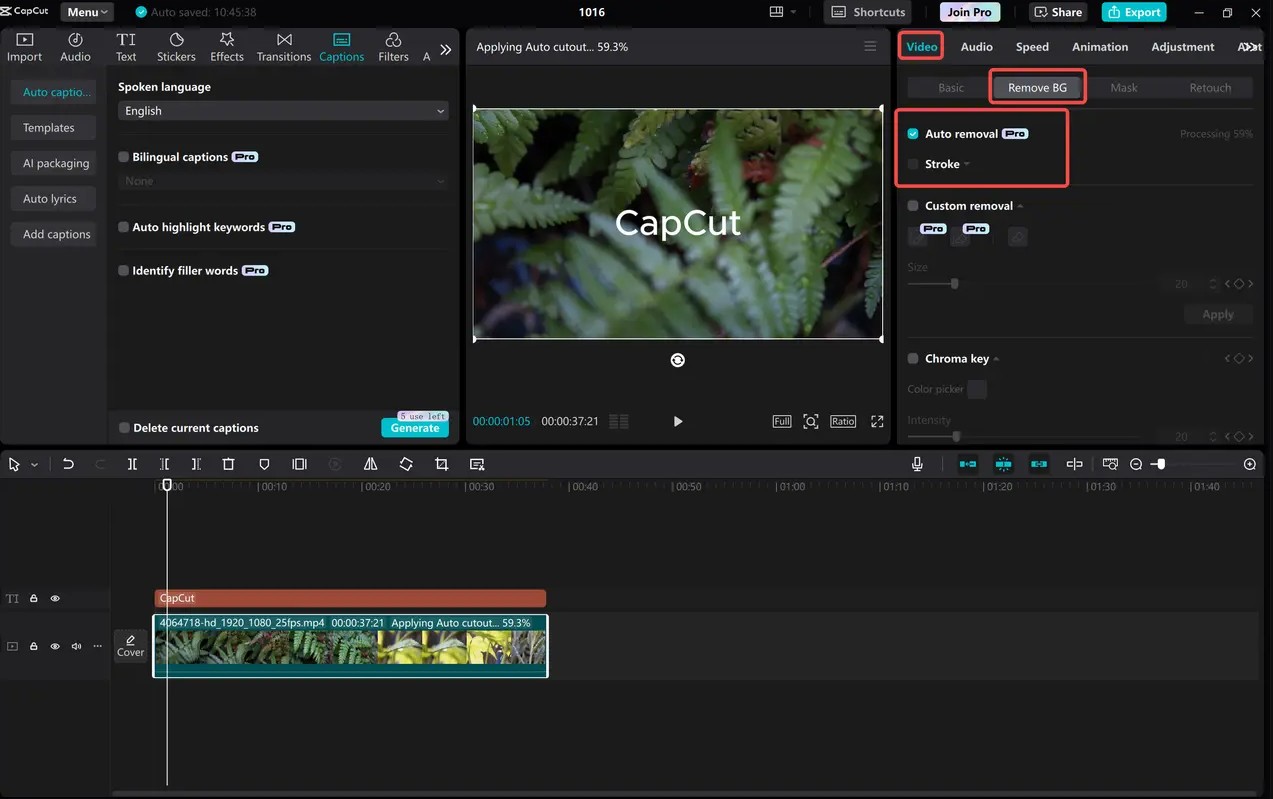Click the microphone record voiceover icon
This screenshot has width=1273, height=799.
917,464
